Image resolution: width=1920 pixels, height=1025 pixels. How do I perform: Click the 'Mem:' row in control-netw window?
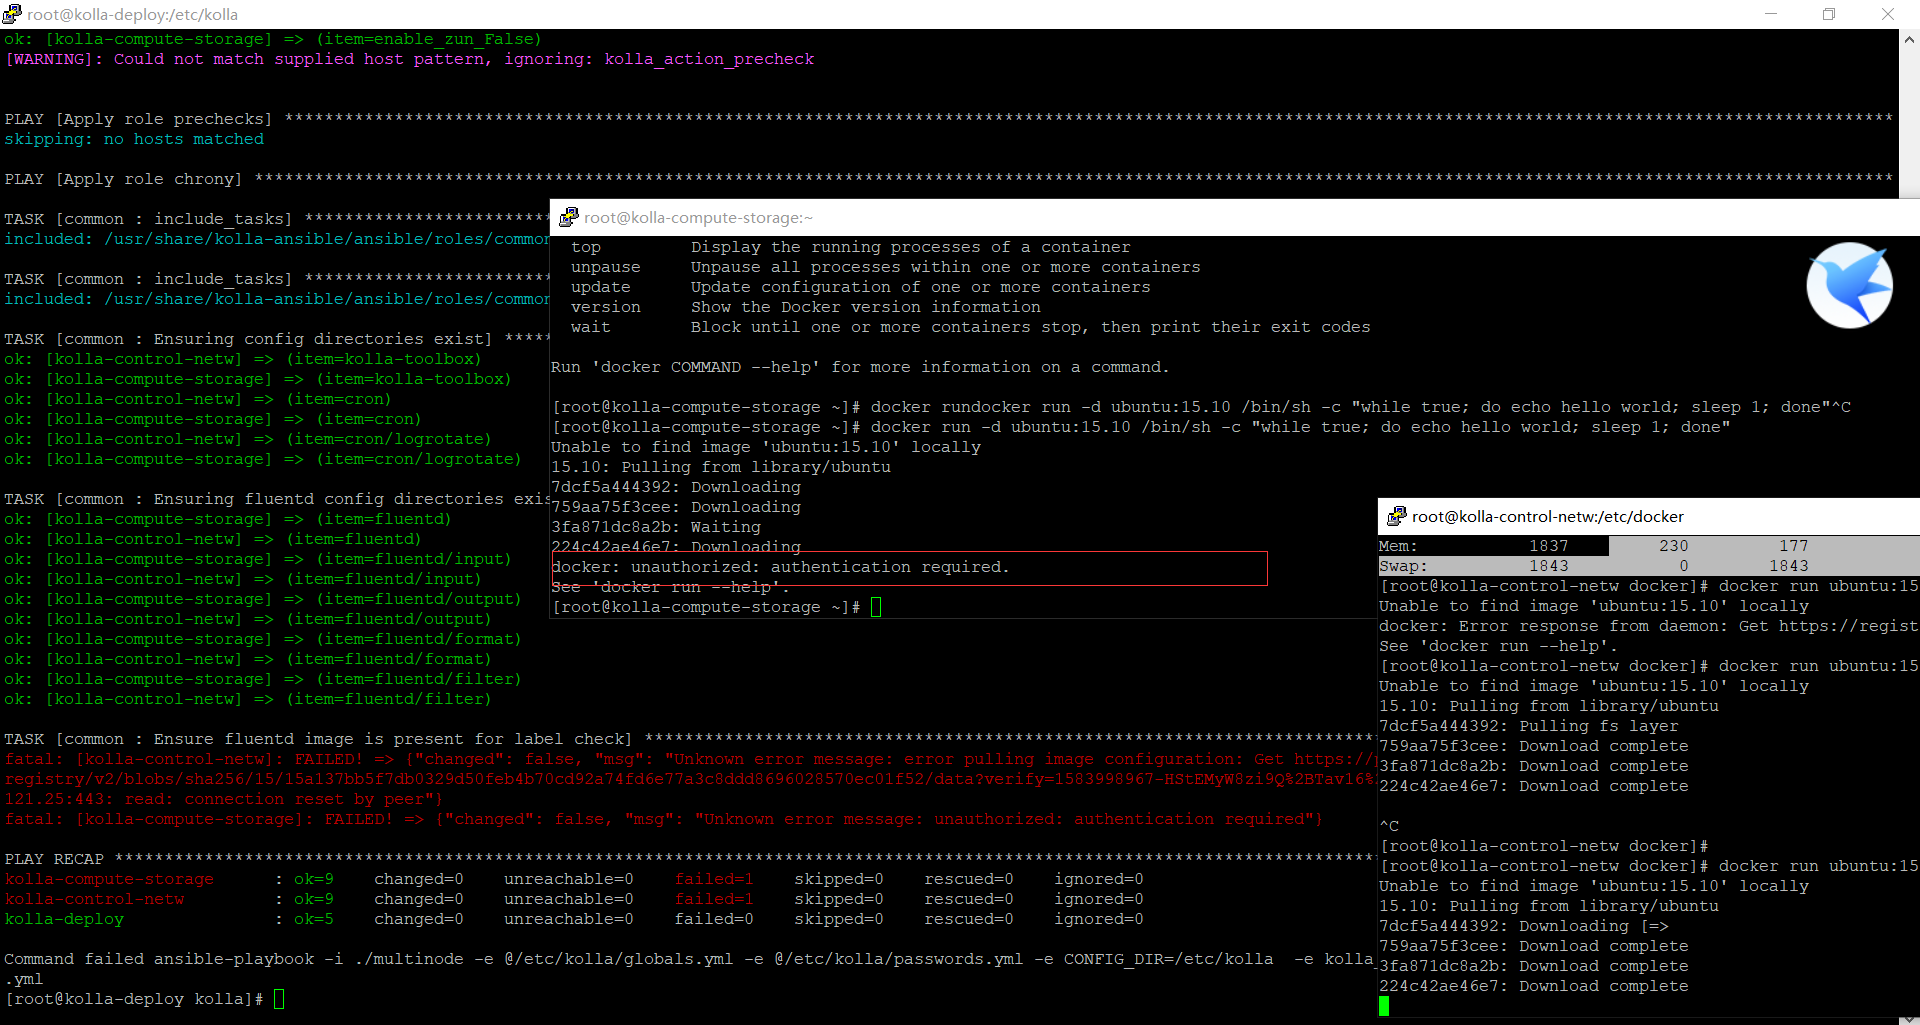point(1649,546)
